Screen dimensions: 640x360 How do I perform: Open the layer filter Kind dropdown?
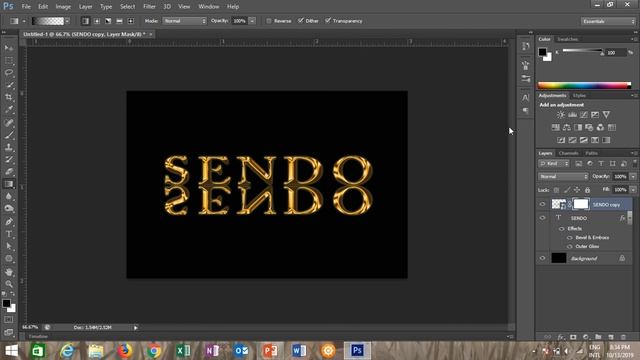pyautogui.click(x=554, y=164)
